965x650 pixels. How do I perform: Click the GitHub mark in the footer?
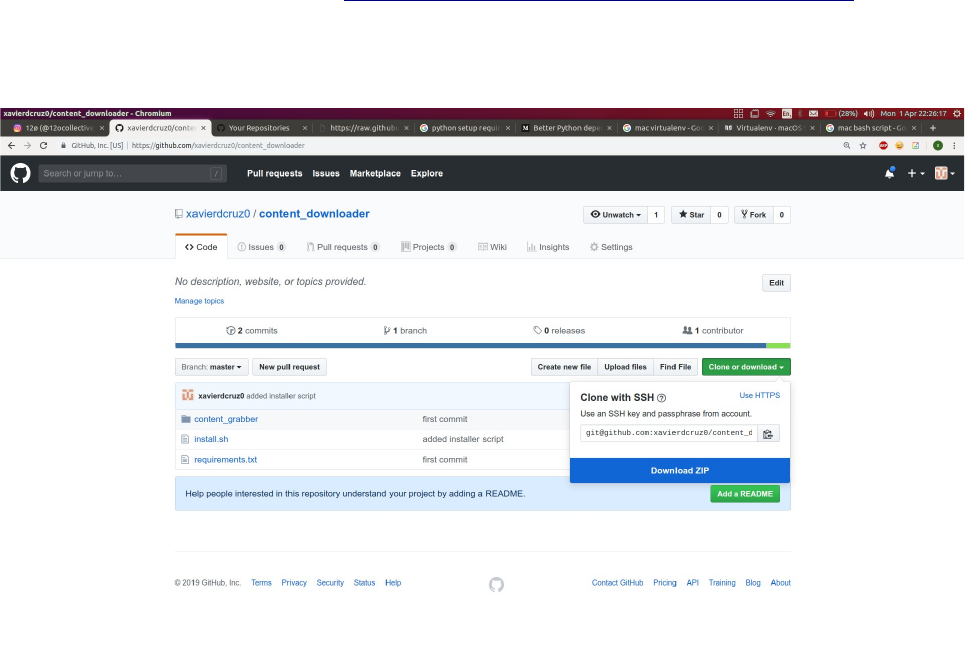tap(496, 584)
